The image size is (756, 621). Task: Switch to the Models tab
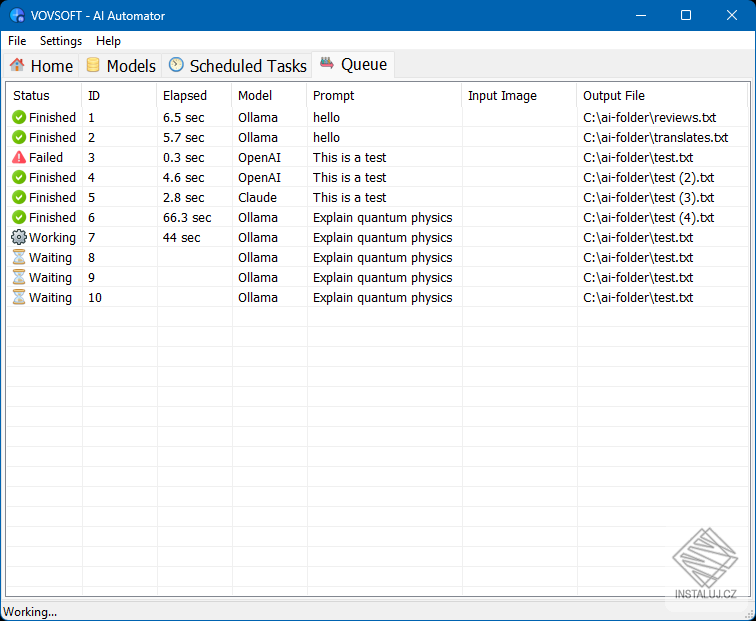click(x=121, y=66)
